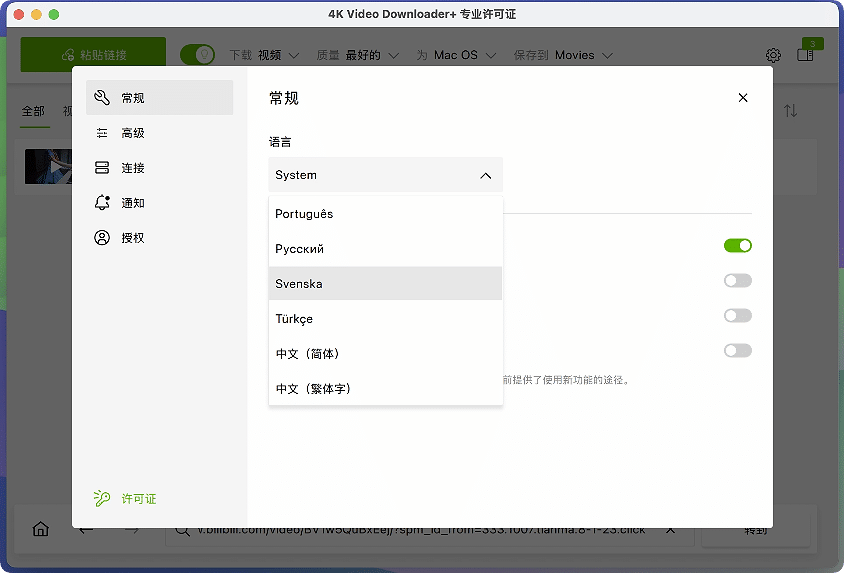Click the settings gear icon in toolbar
Screen dimensions: 844x573
(773, 55)
